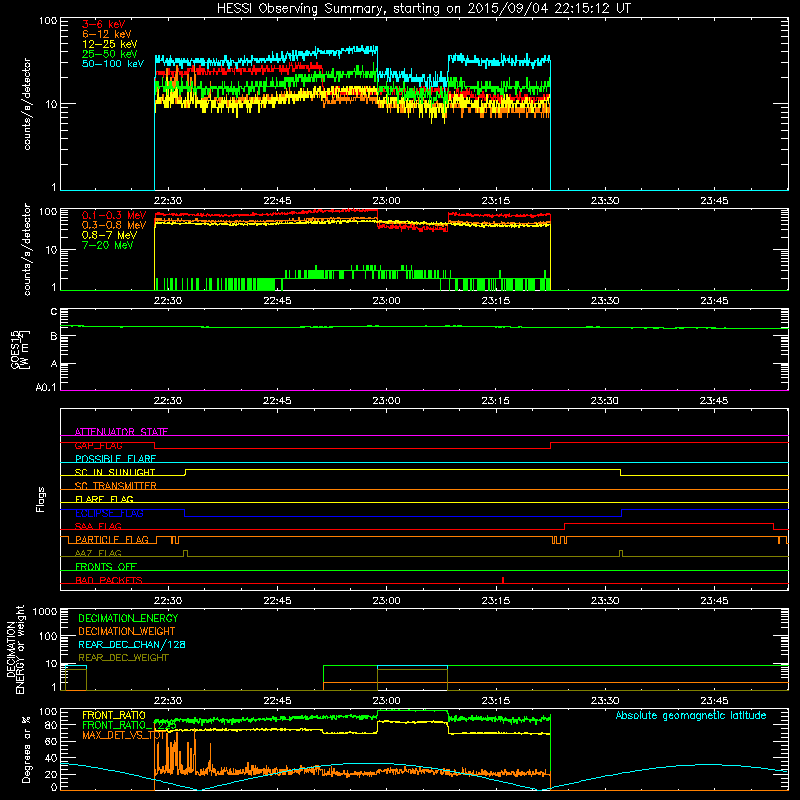The width and height of the screenshot is (800, 800).
Task: Click the 23:00 tick label under top plot
Action: point(386,201)
